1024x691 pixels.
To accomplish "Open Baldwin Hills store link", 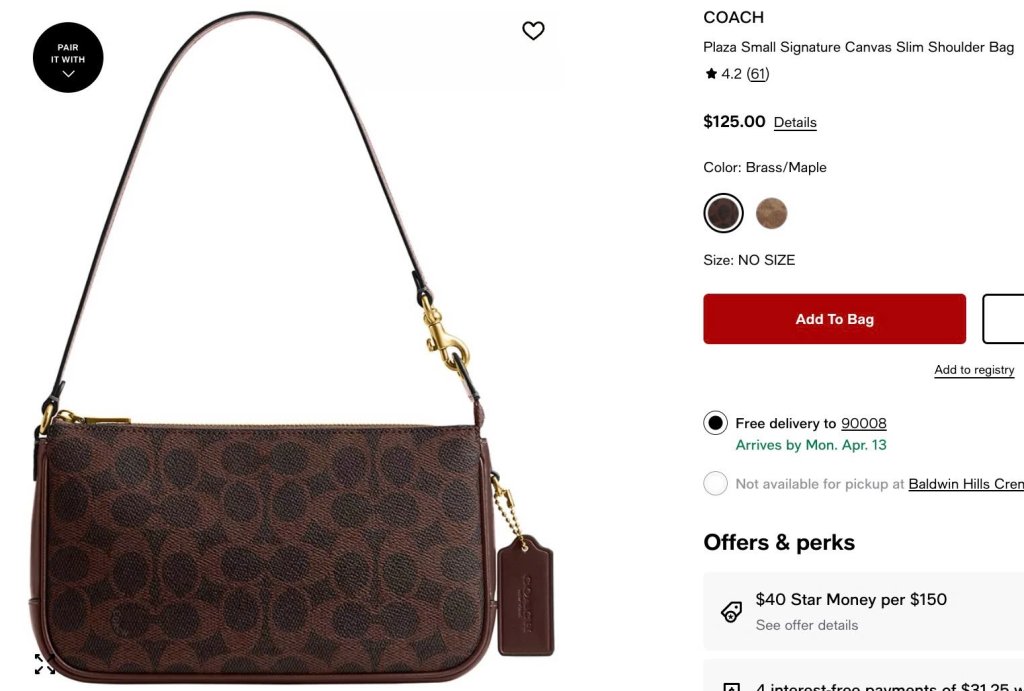I will (966, 484).
